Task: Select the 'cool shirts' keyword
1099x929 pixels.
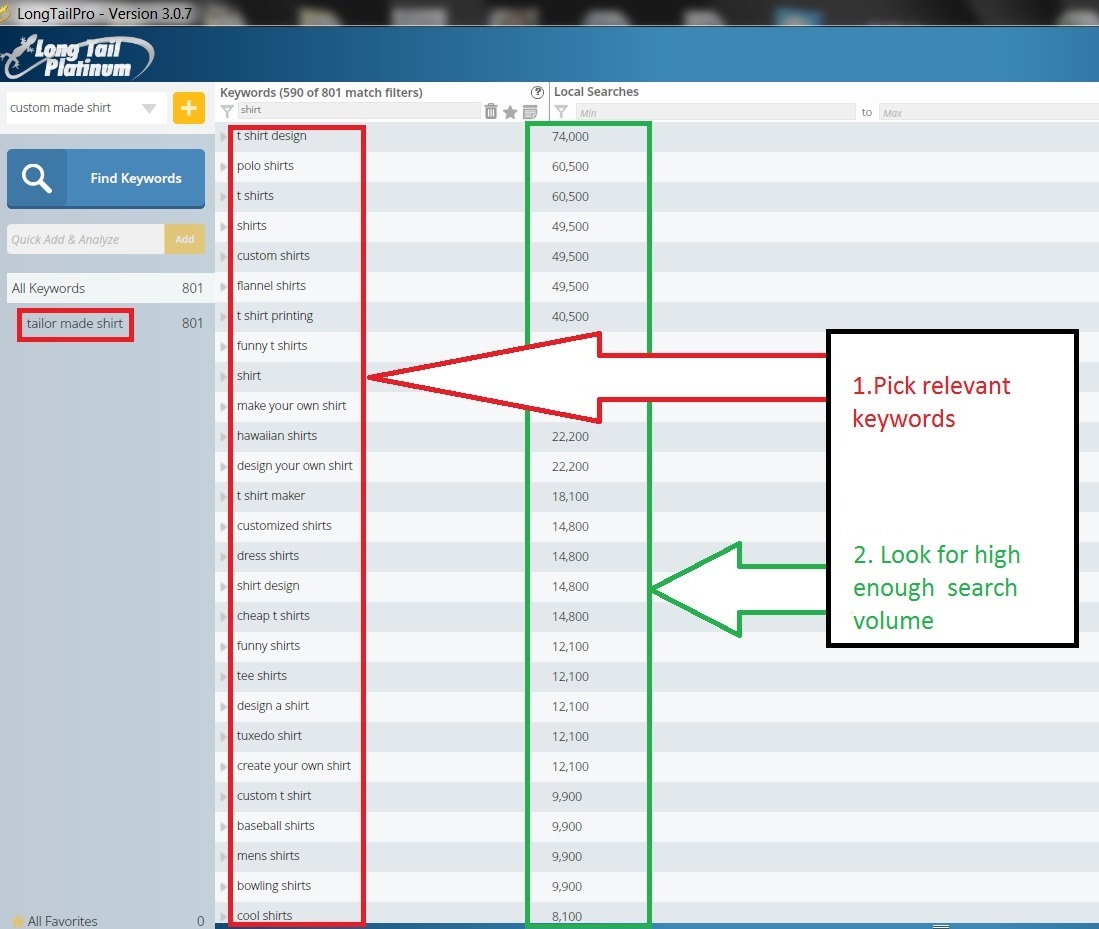Action: [x=264, y=916]
